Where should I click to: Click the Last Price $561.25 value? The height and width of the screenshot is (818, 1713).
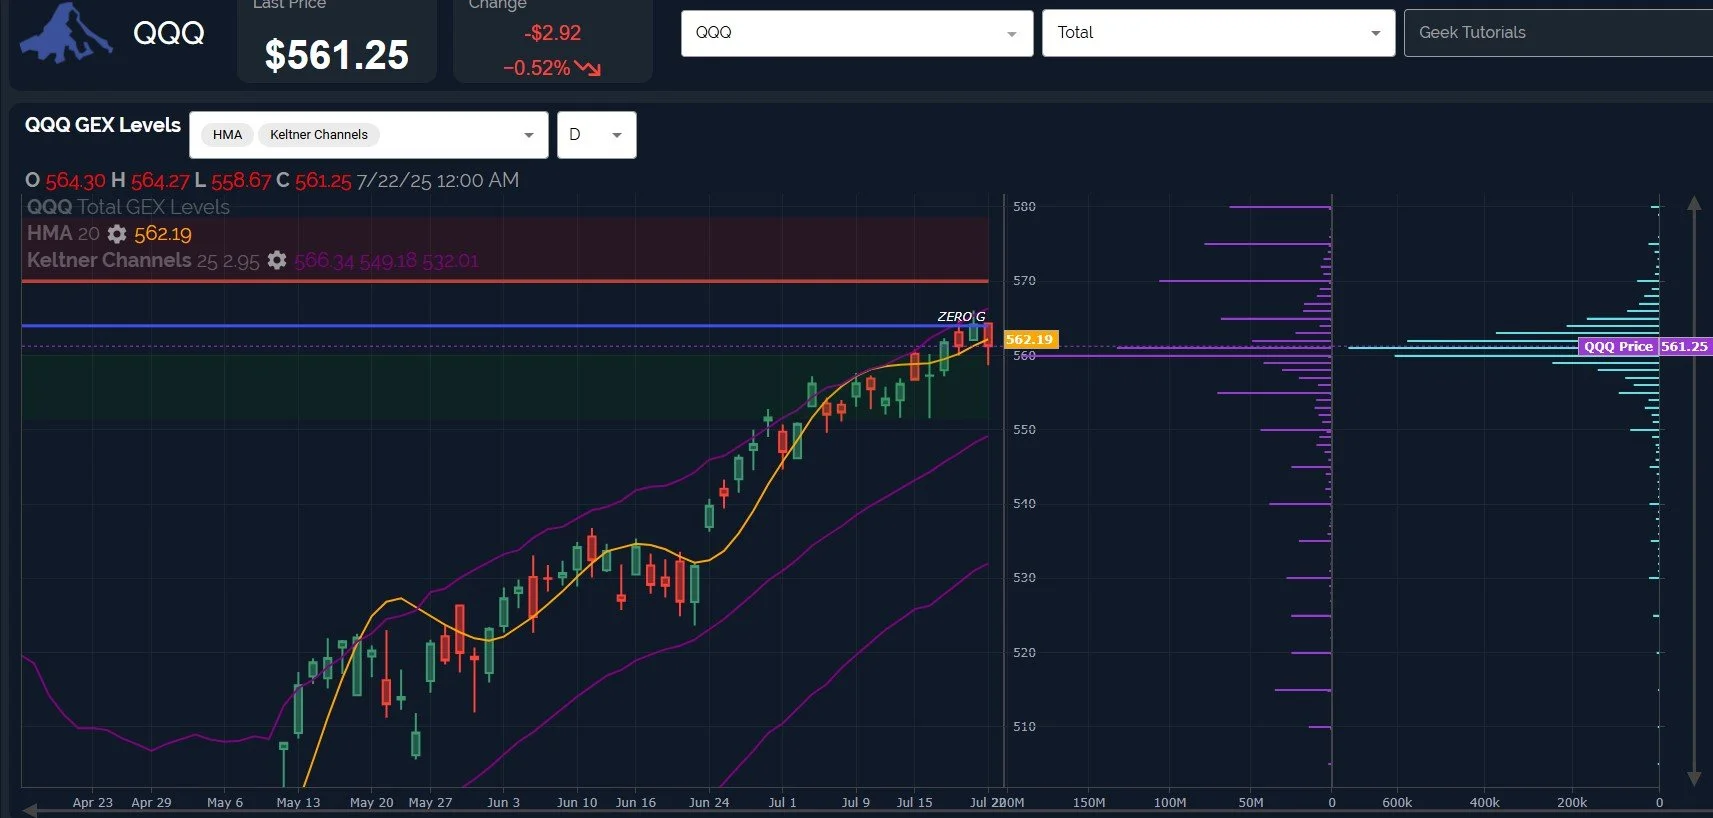(x=337, y=55)
